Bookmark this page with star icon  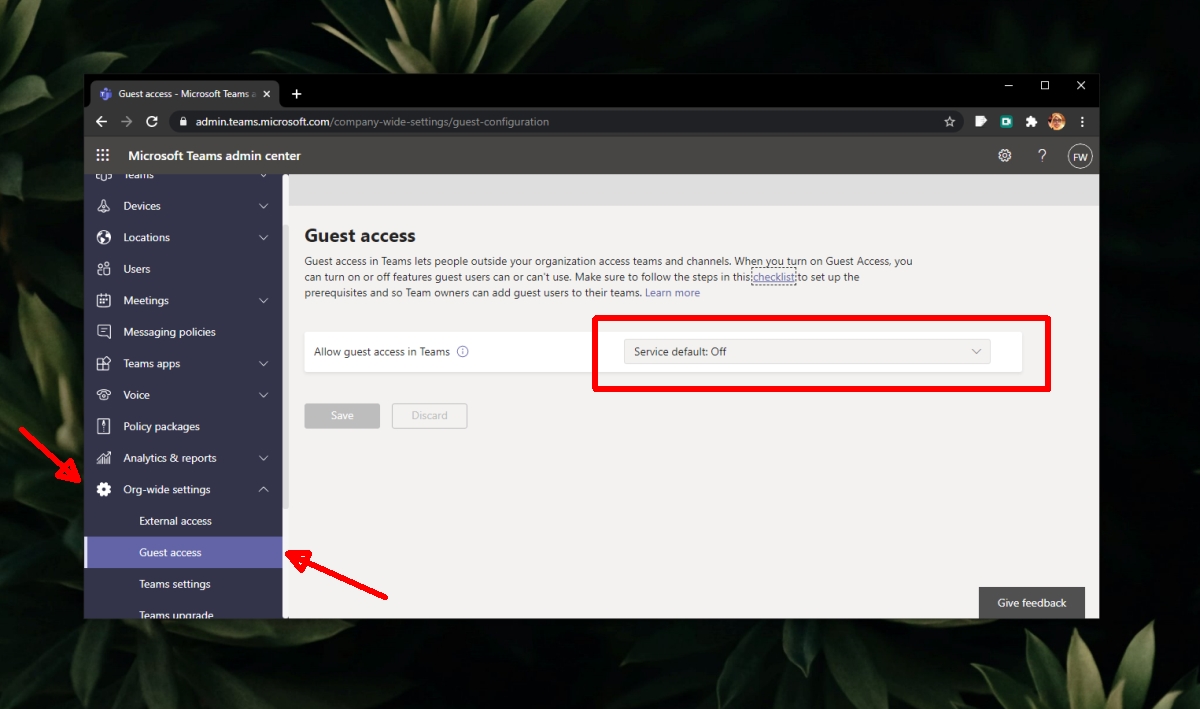pyautogui.click(x=949, y=122)
